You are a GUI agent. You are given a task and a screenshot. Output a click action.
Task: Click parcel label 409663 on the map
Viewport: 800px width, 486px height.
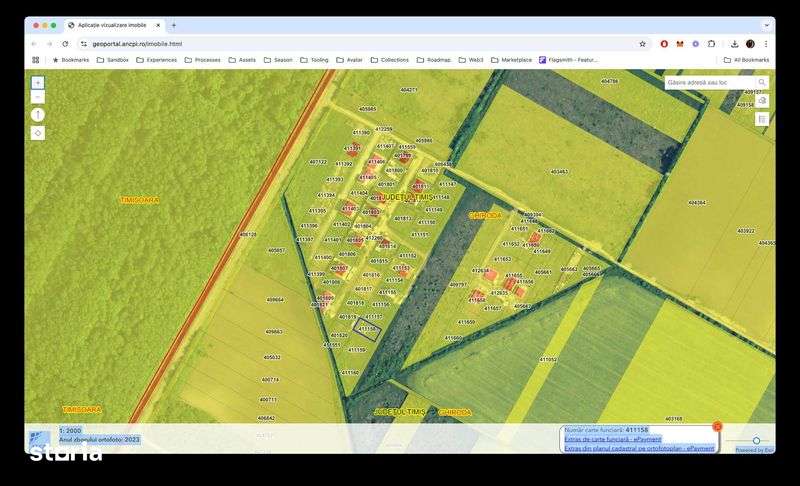pos(273,331)
